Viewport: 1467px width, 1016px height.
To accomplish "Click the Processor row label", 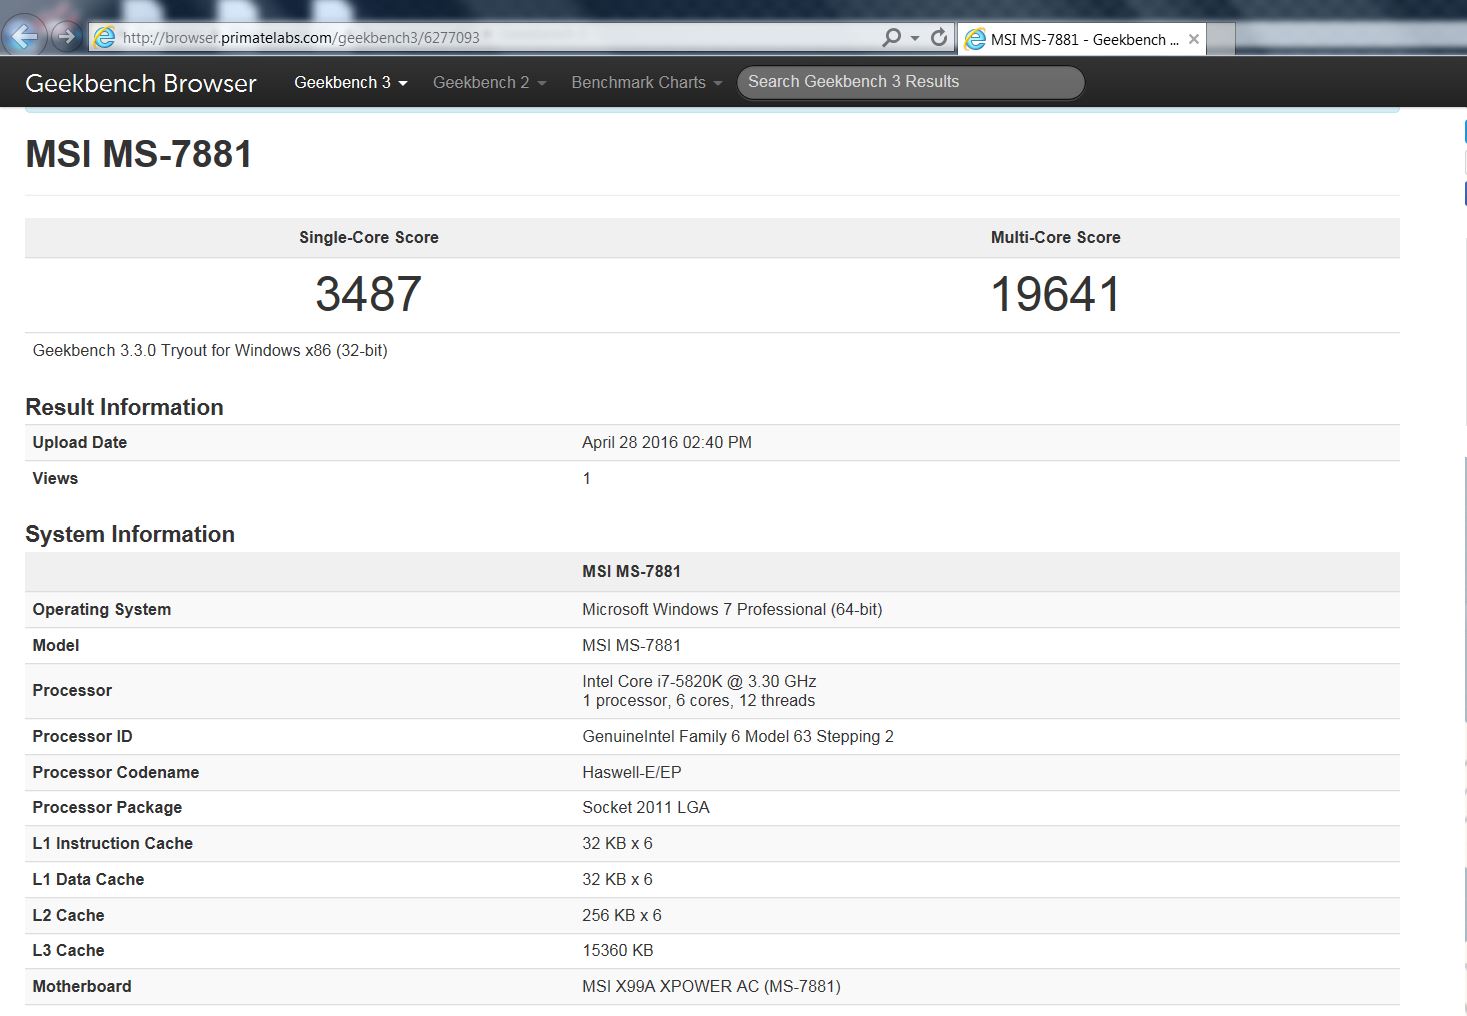I will click(72, 690).
